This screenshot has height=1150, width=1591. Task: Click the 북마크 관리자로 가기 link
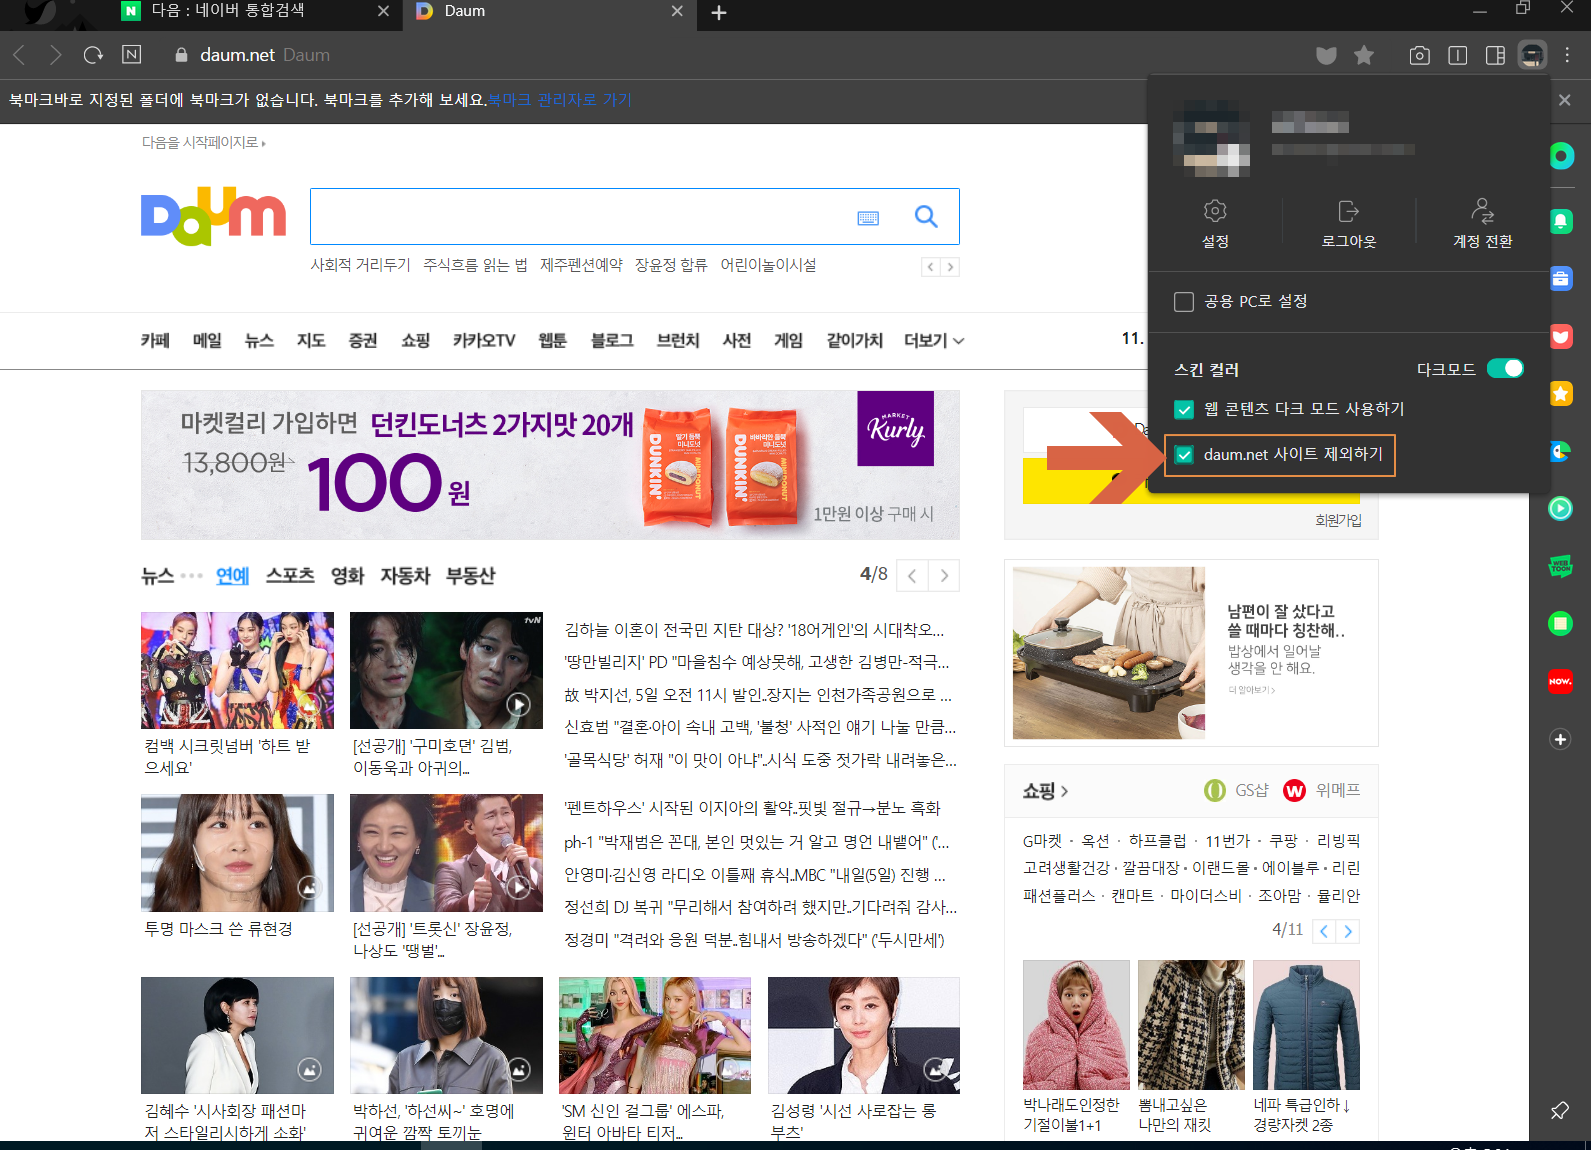tap(560, 100)
